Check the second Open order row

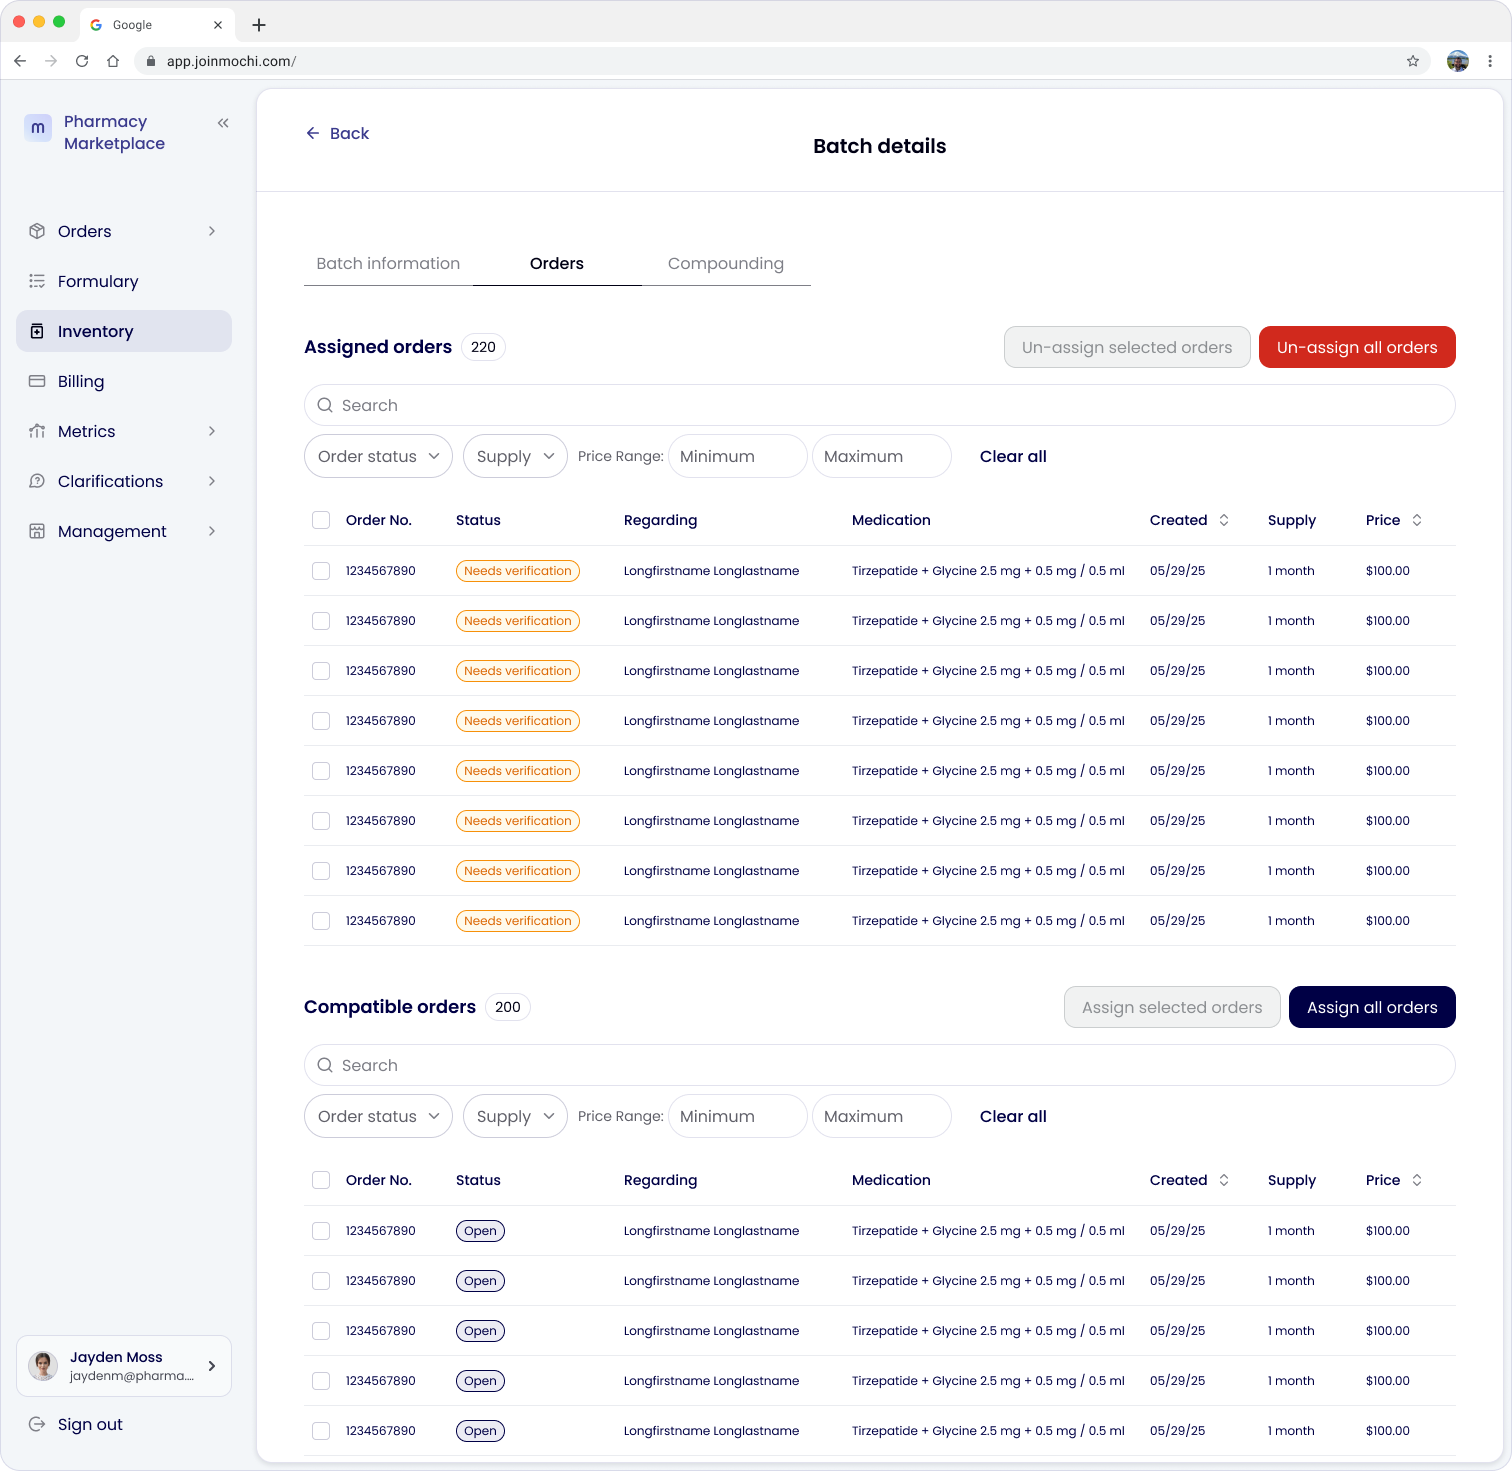[x=321, y=1281]
